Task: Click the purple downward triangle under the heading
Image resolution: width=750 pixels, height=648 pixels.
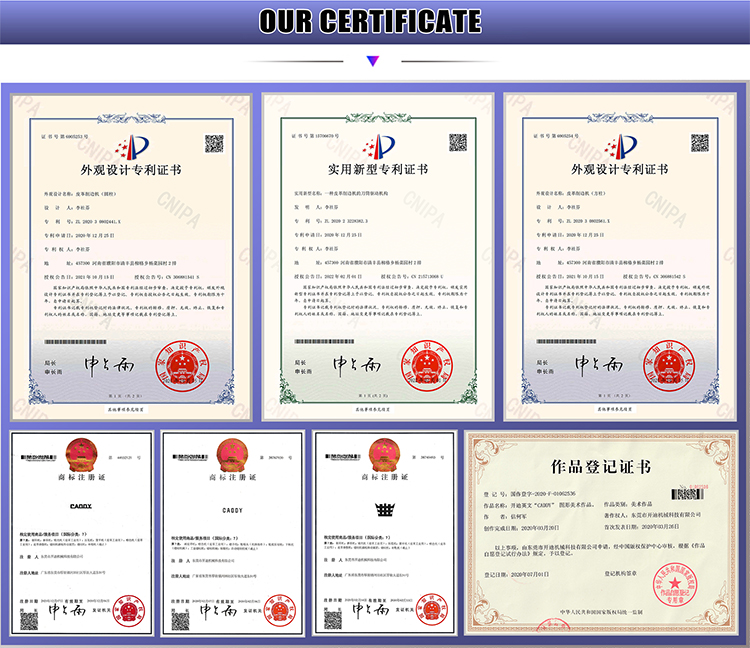Action: click(x=373, y=61)
